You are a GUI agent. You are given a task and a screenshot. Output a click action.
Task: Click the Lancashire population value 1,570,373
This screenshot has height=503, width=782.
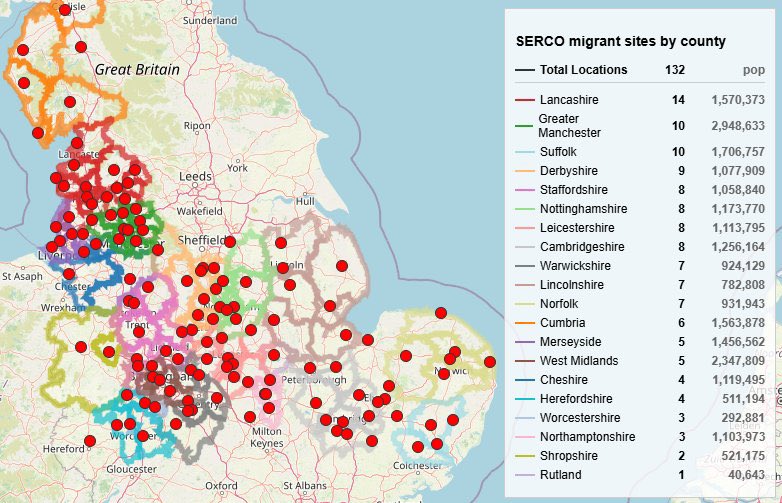pos(738,100)
